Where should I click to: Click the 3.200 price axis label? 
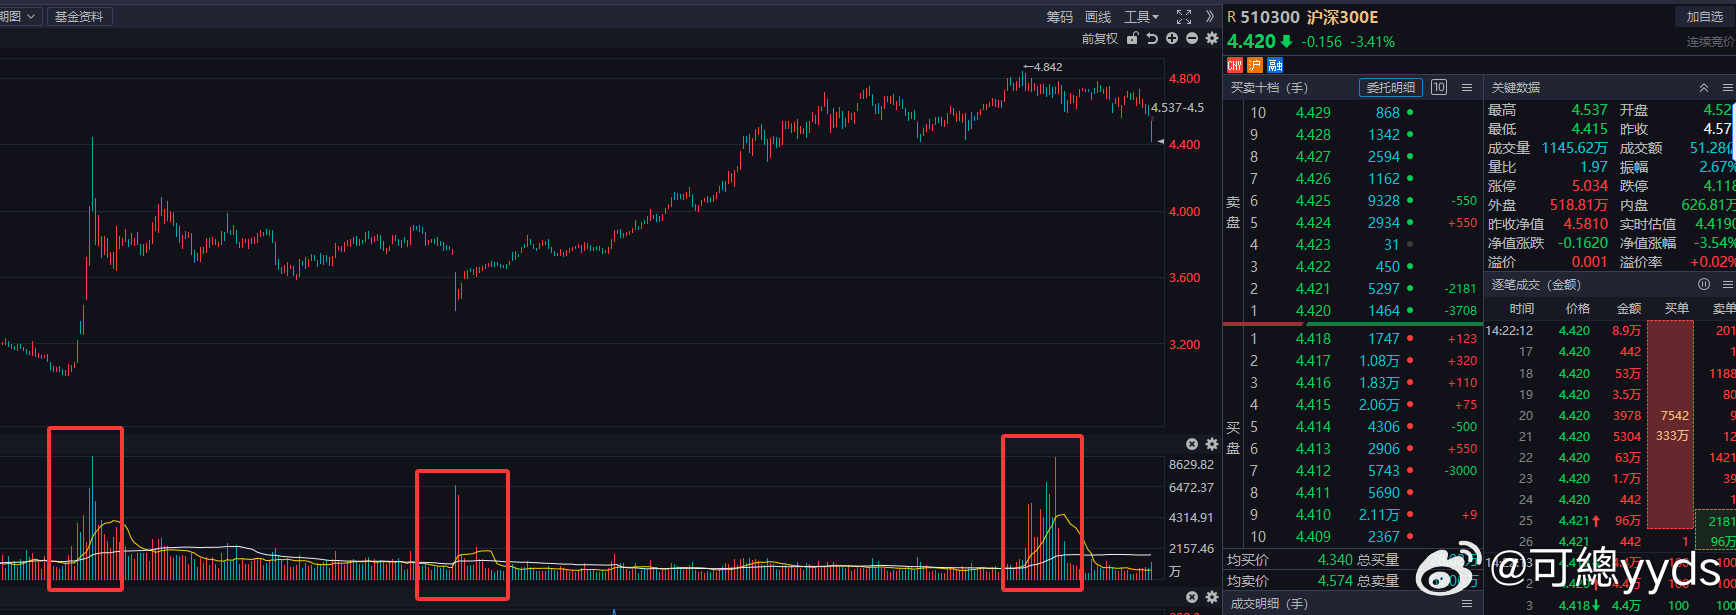click(x=1185, y=344)
